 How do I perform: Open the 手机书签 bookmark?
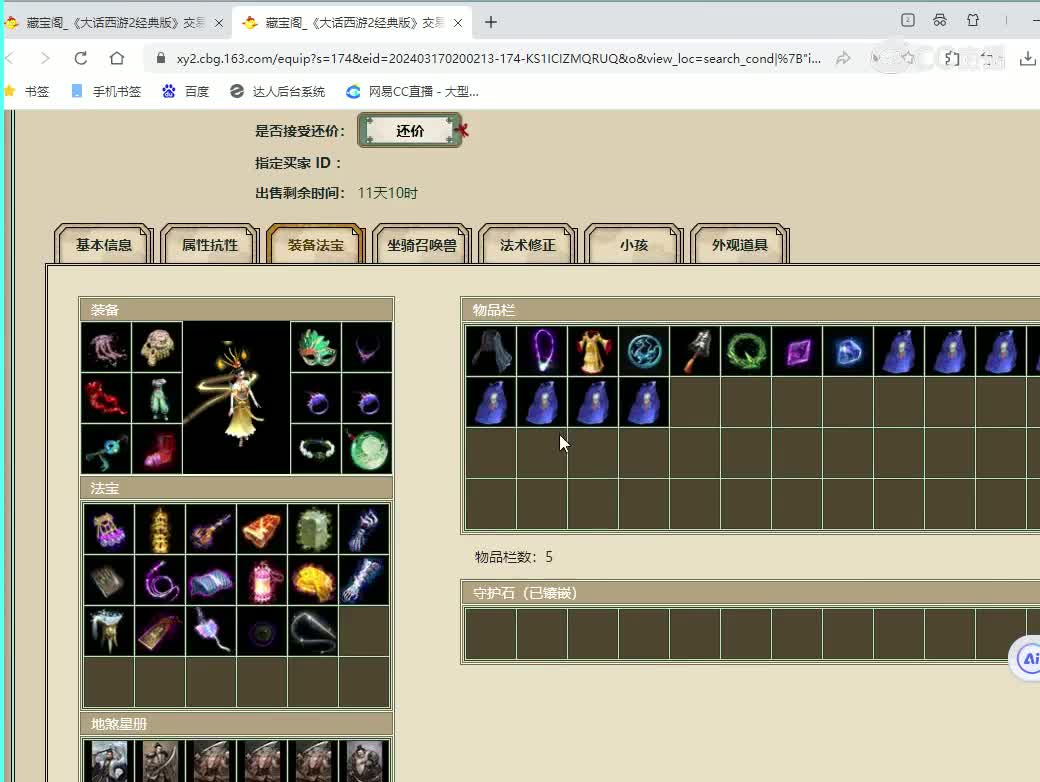click(x=106, y=92)
